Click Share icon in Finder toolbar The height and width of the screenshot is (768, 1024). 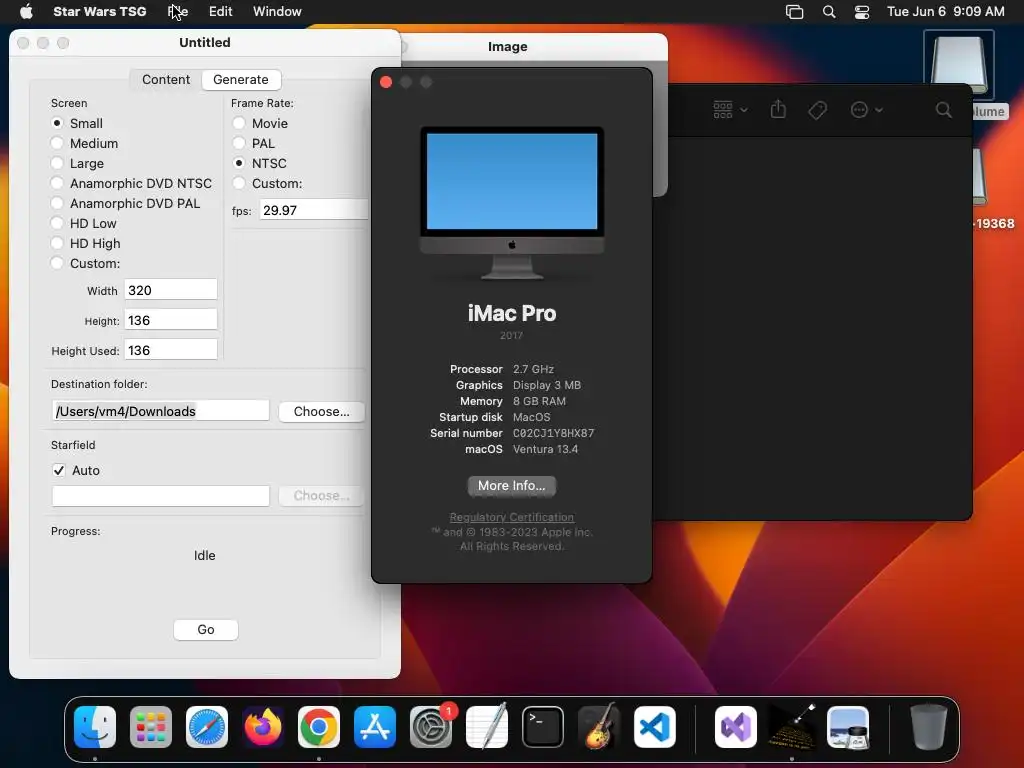[778, 109]
